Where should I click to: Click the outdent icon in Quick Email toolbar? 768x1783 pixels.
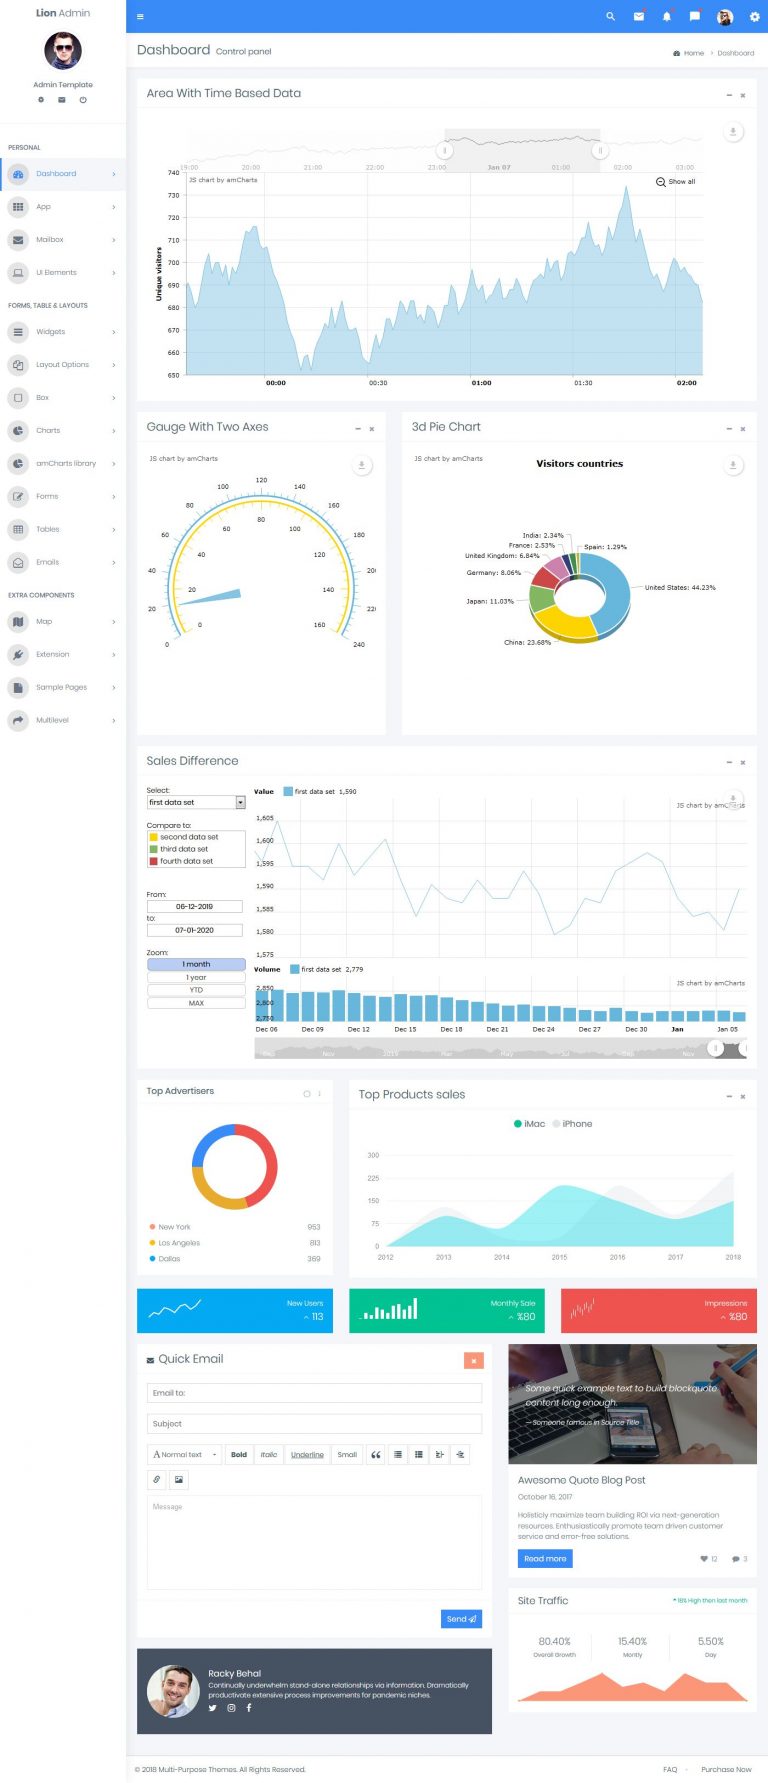(x=440, y=1454)
